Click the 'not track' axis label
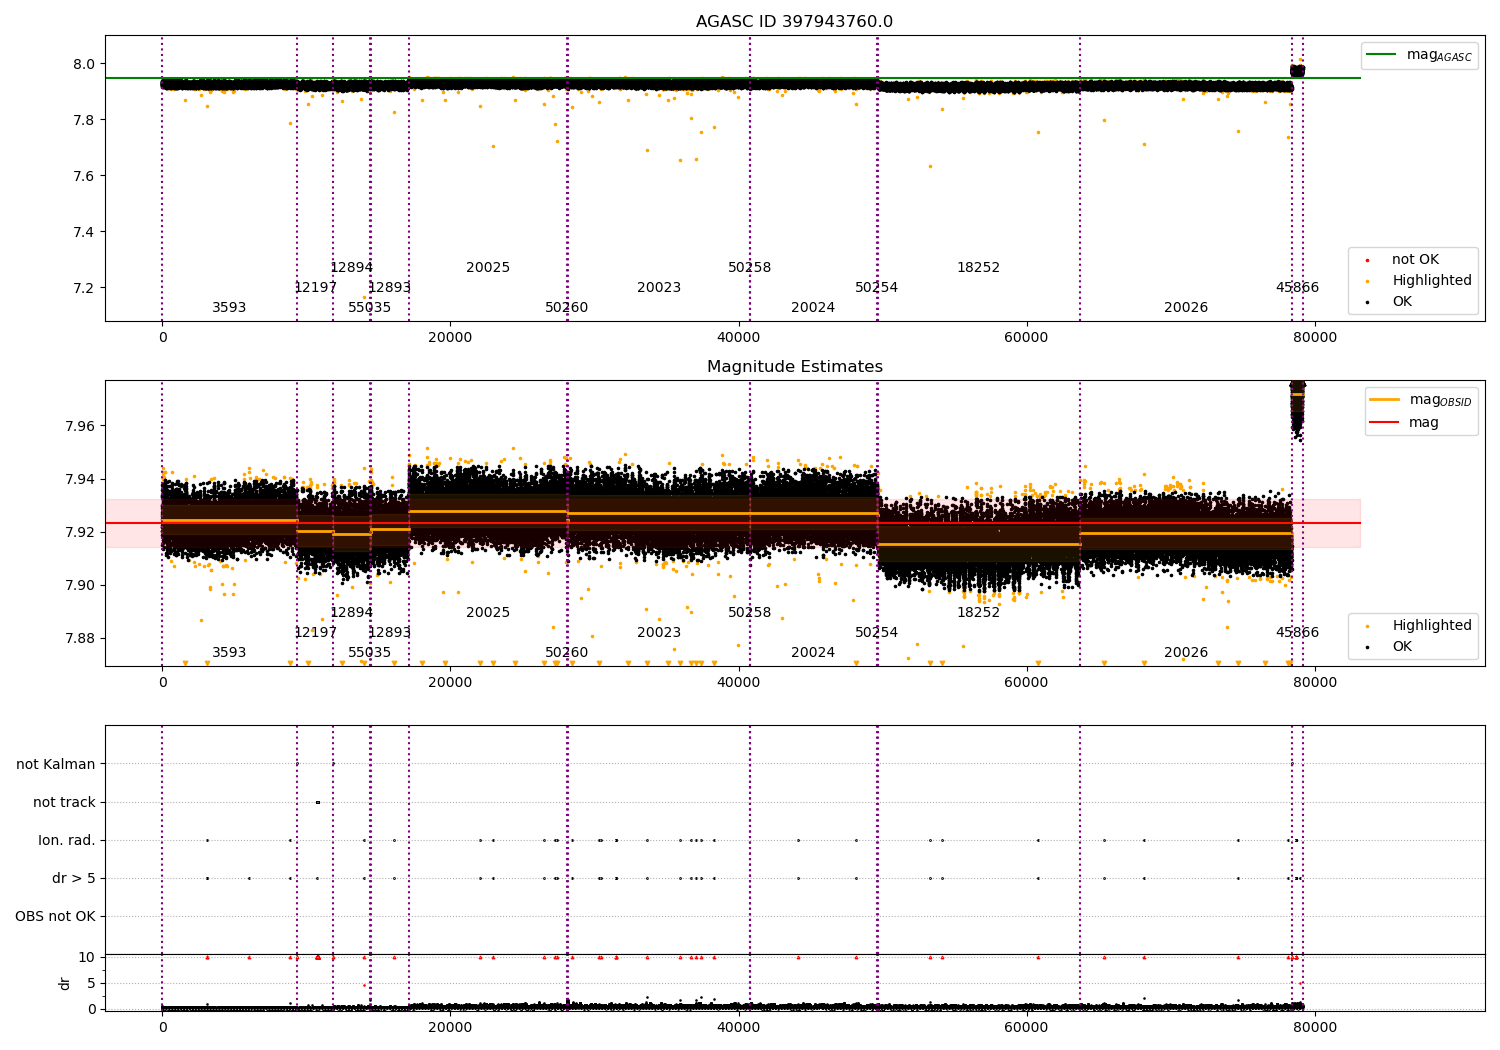 click(64, 802)
